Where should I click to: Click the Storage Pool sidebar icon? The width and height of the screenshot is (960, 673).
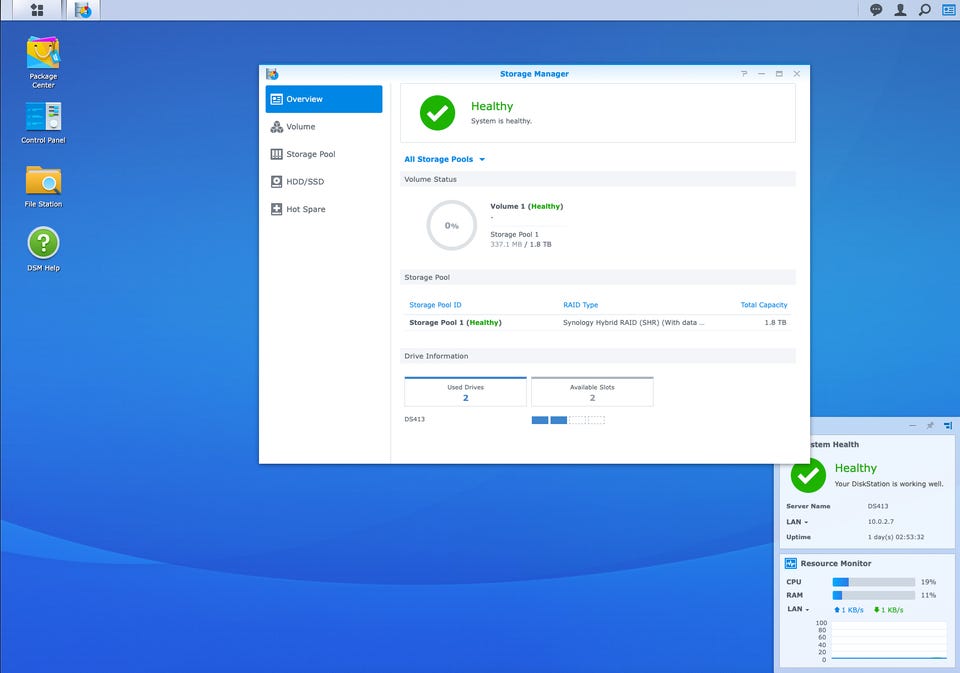(277, 154)
